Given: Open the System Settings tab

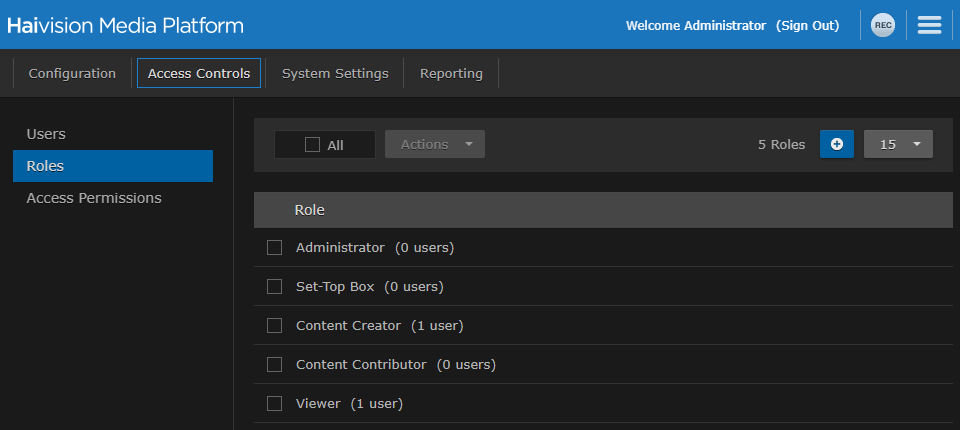Looking at the screenshot, I should coord(335,73).
